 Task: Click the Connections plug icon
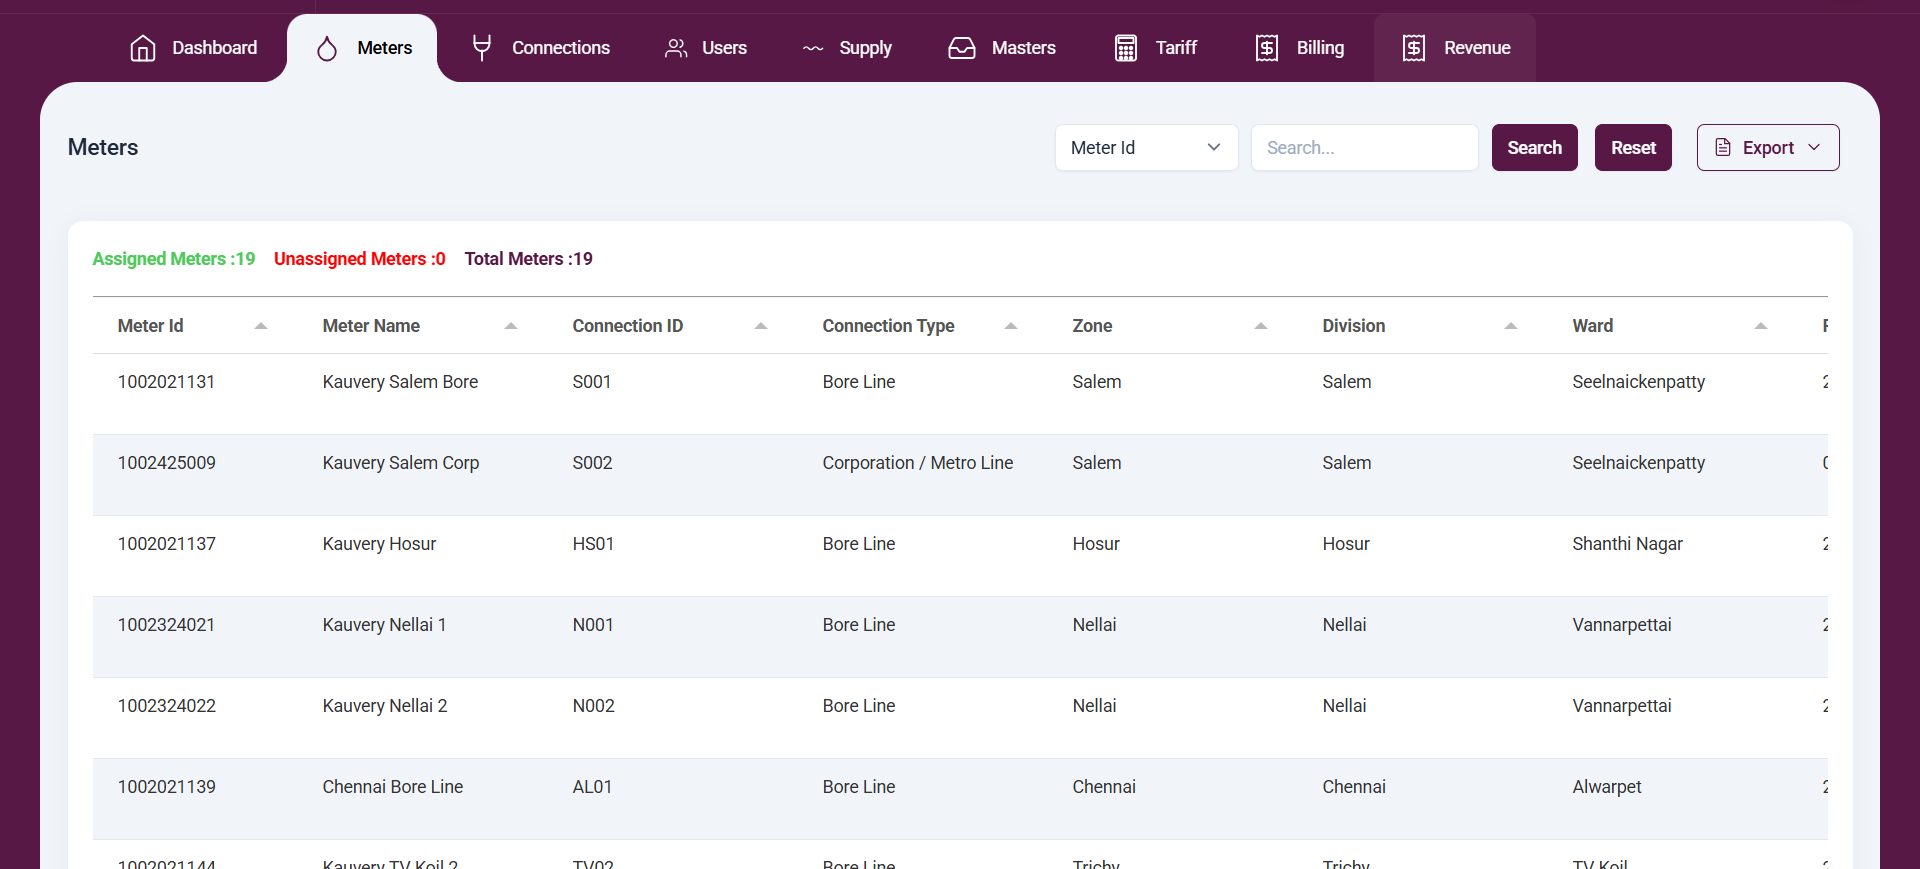click(x=482, y=48)
